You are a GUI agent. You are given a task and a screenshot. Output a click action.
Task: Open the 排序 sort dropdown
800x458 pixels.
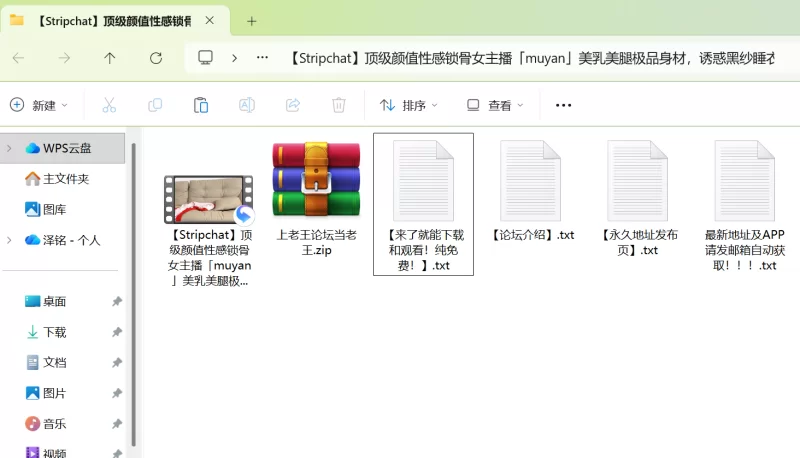(x=409, y=105)
